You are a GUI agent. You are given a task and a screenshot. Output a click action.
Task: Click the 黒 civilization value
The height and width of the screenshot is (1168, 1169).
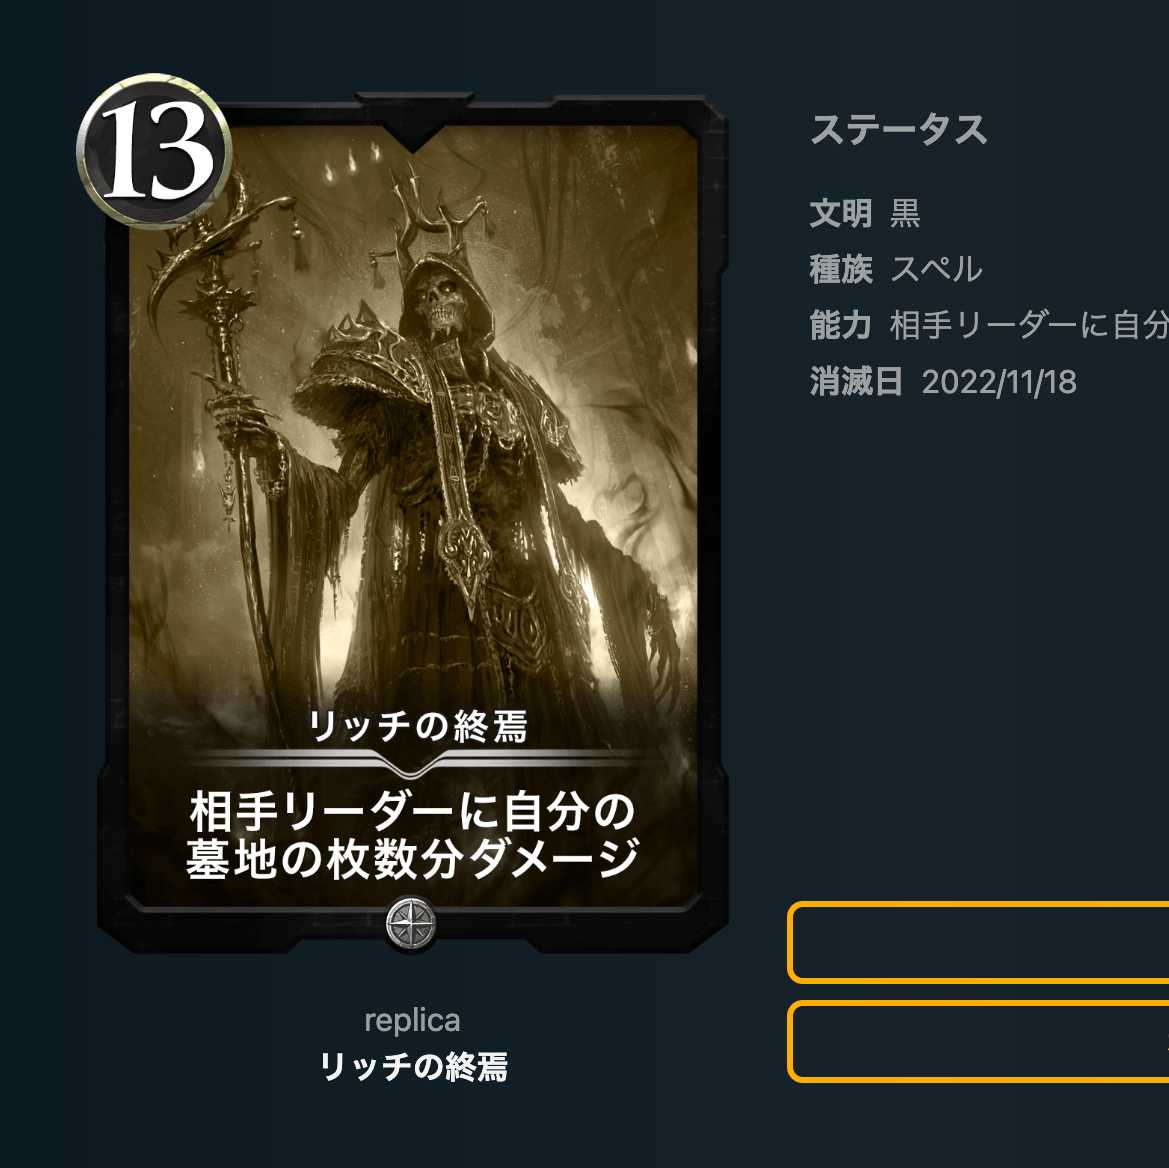905,214
